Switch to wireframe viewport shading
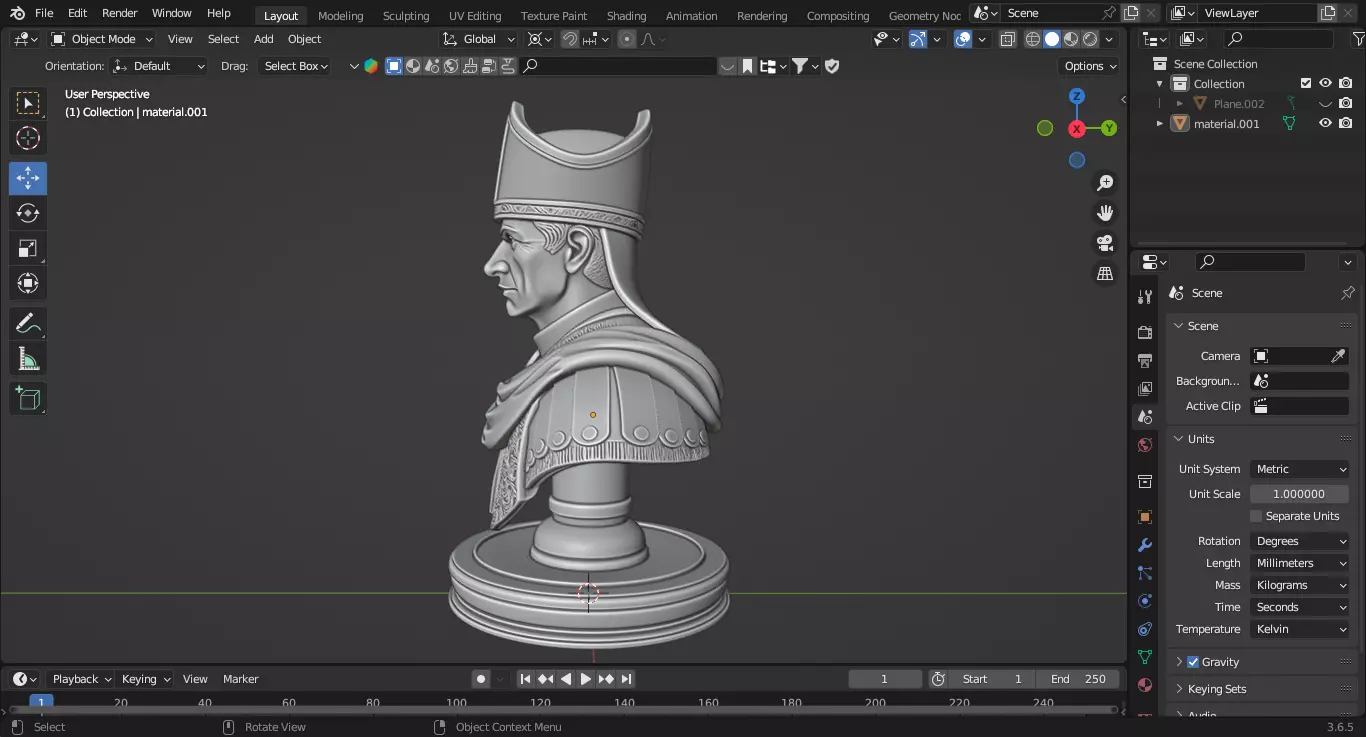1366x737 pixels. pyautogui.click(x=1033, y=39)
